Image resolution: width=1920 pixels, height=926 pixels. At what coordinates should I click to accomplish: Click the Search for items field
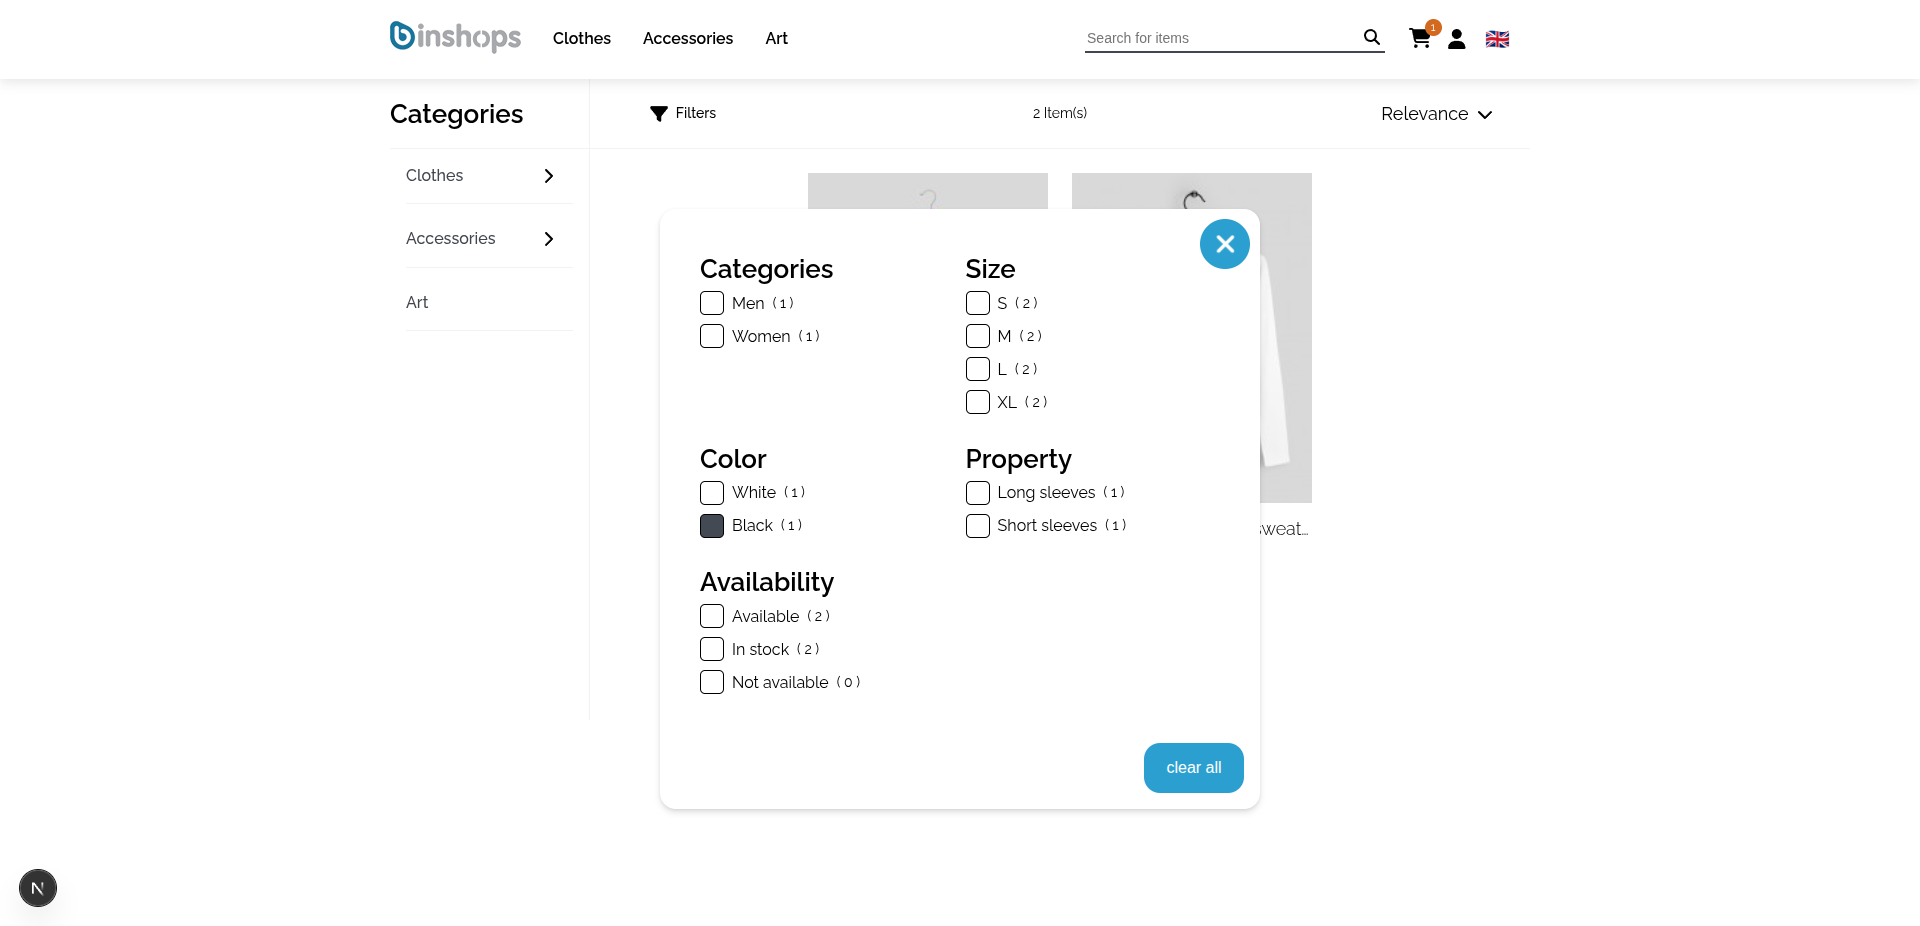pyautogui.click(x=1220, y=38)
